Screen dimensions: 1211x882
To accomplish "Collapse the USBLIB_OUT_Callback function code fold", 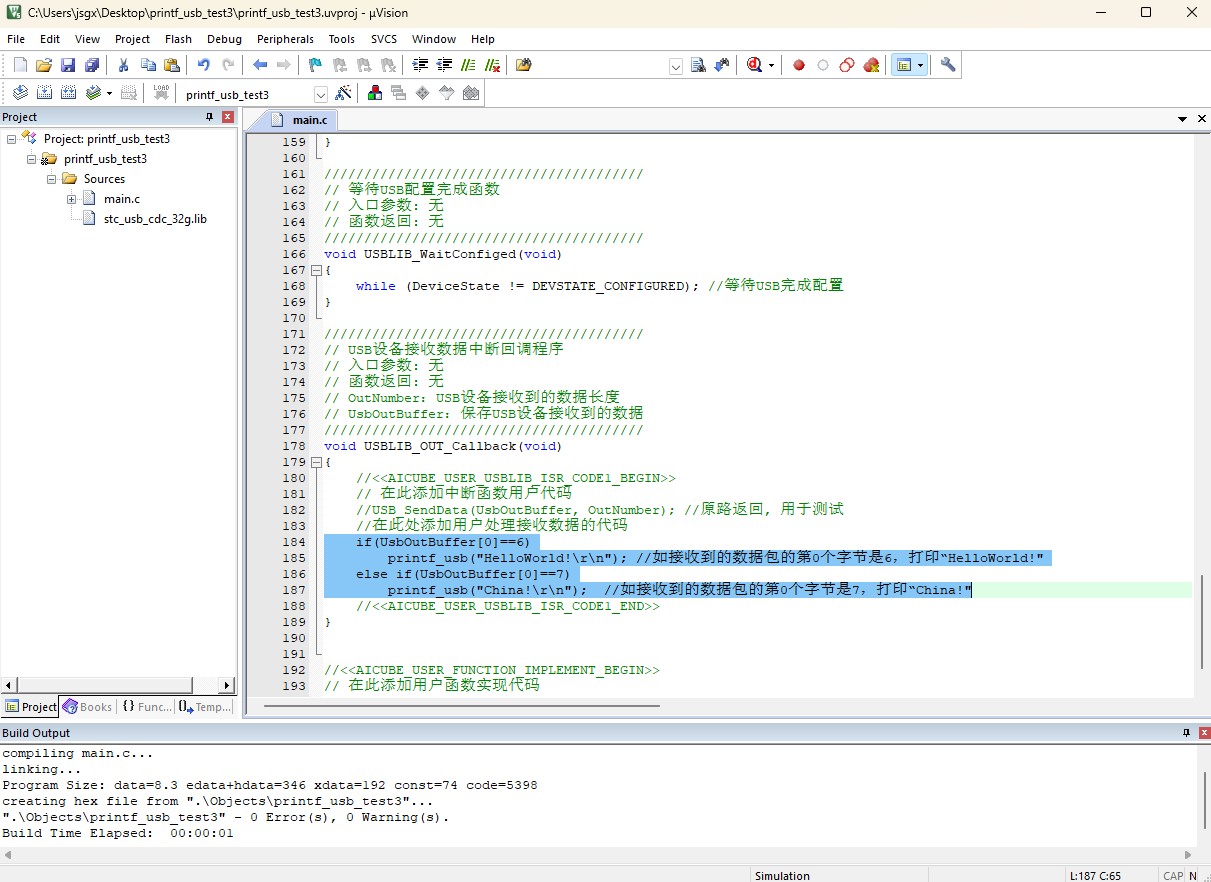I will (x=316, y=462).
